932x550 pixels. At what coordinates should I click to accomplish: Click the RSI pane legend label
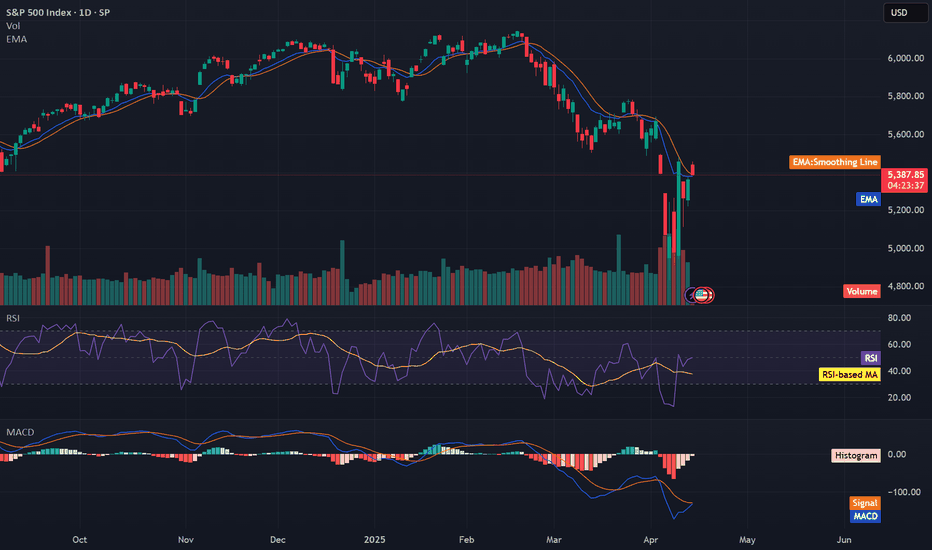13,318
